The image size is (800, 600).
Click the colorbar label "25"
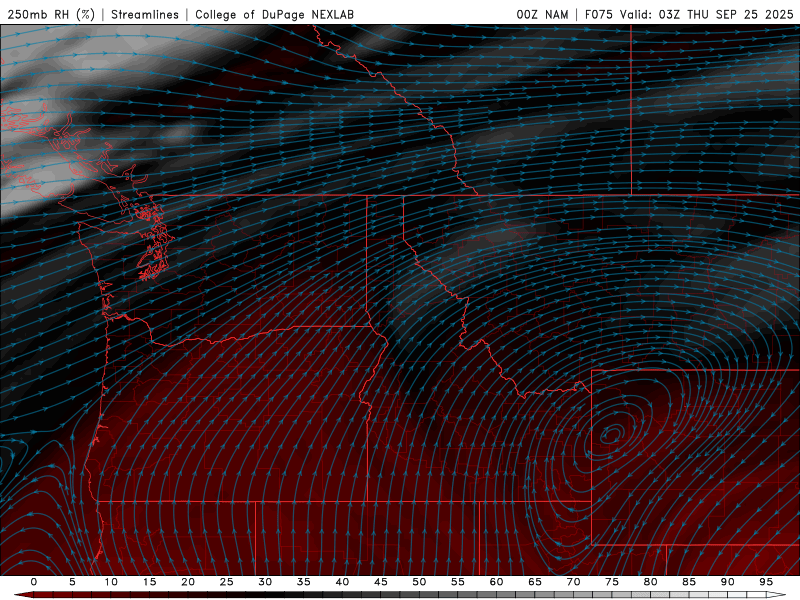[x=227, y=582]
